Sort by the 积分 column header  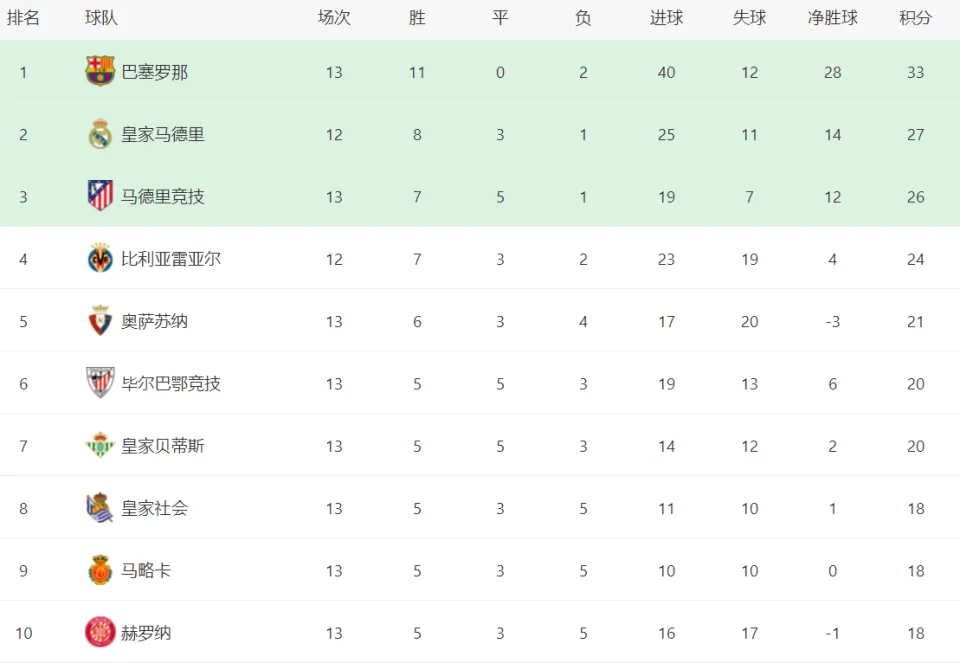(x=915, y=18)
